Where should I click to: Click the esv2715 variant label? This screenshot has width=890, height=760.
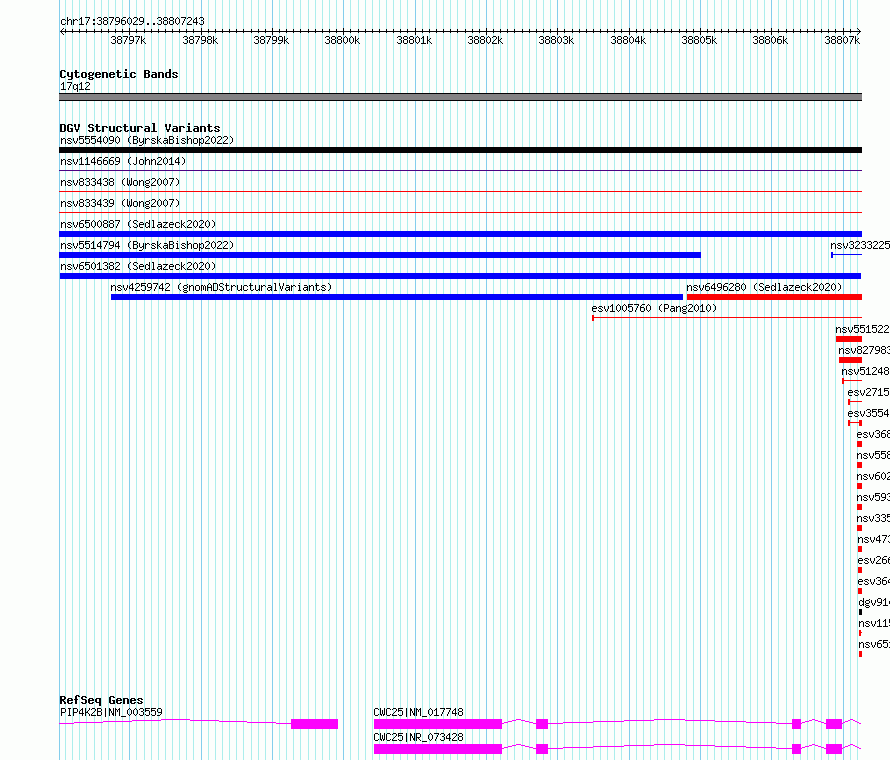coord(868,392)
